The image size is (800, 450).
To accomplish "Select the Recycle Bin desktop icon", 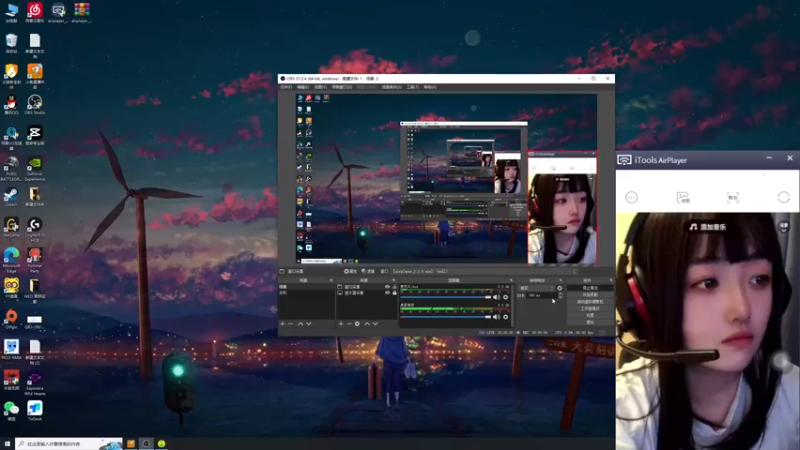I will (11, 44).
